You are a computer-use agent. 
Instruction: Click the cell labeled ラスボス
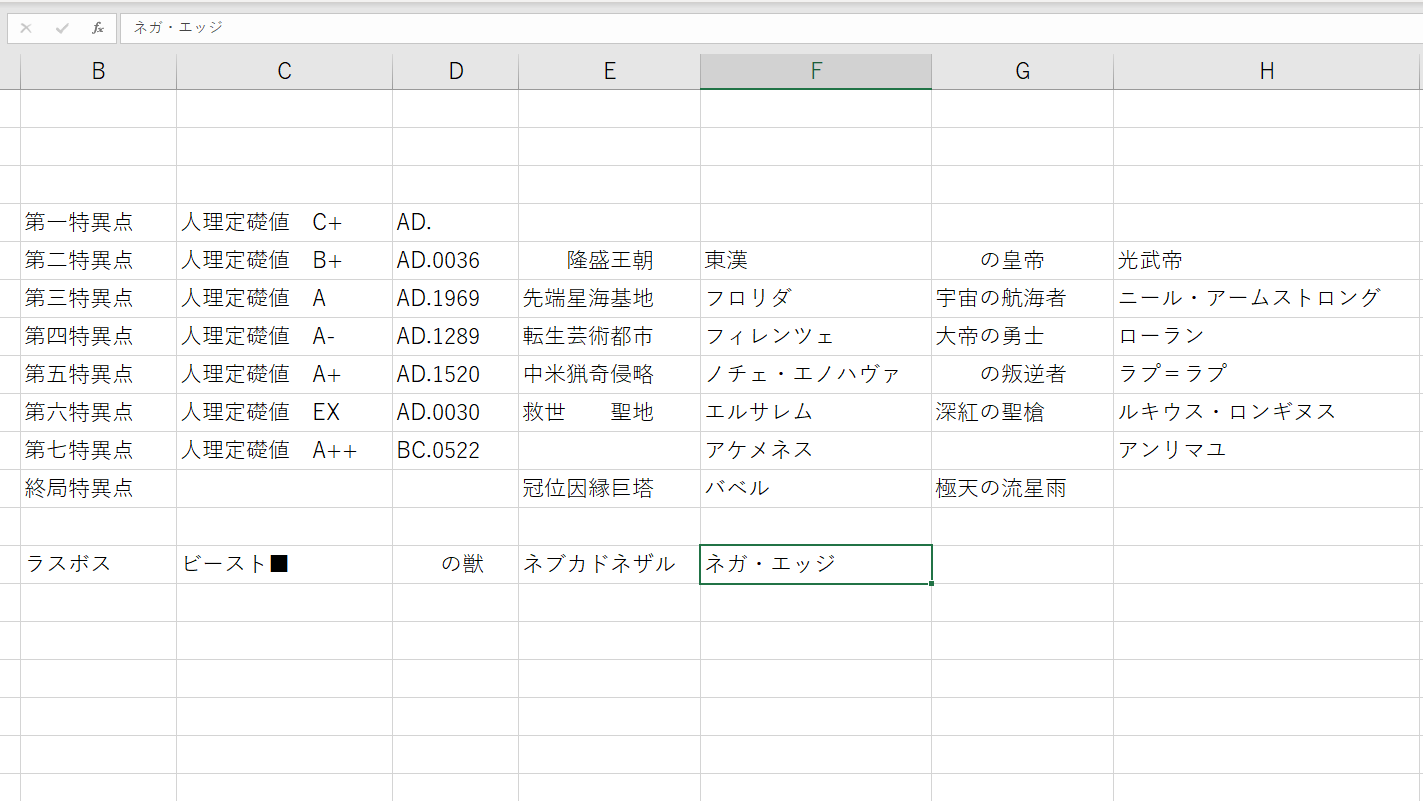pos(98,564)
